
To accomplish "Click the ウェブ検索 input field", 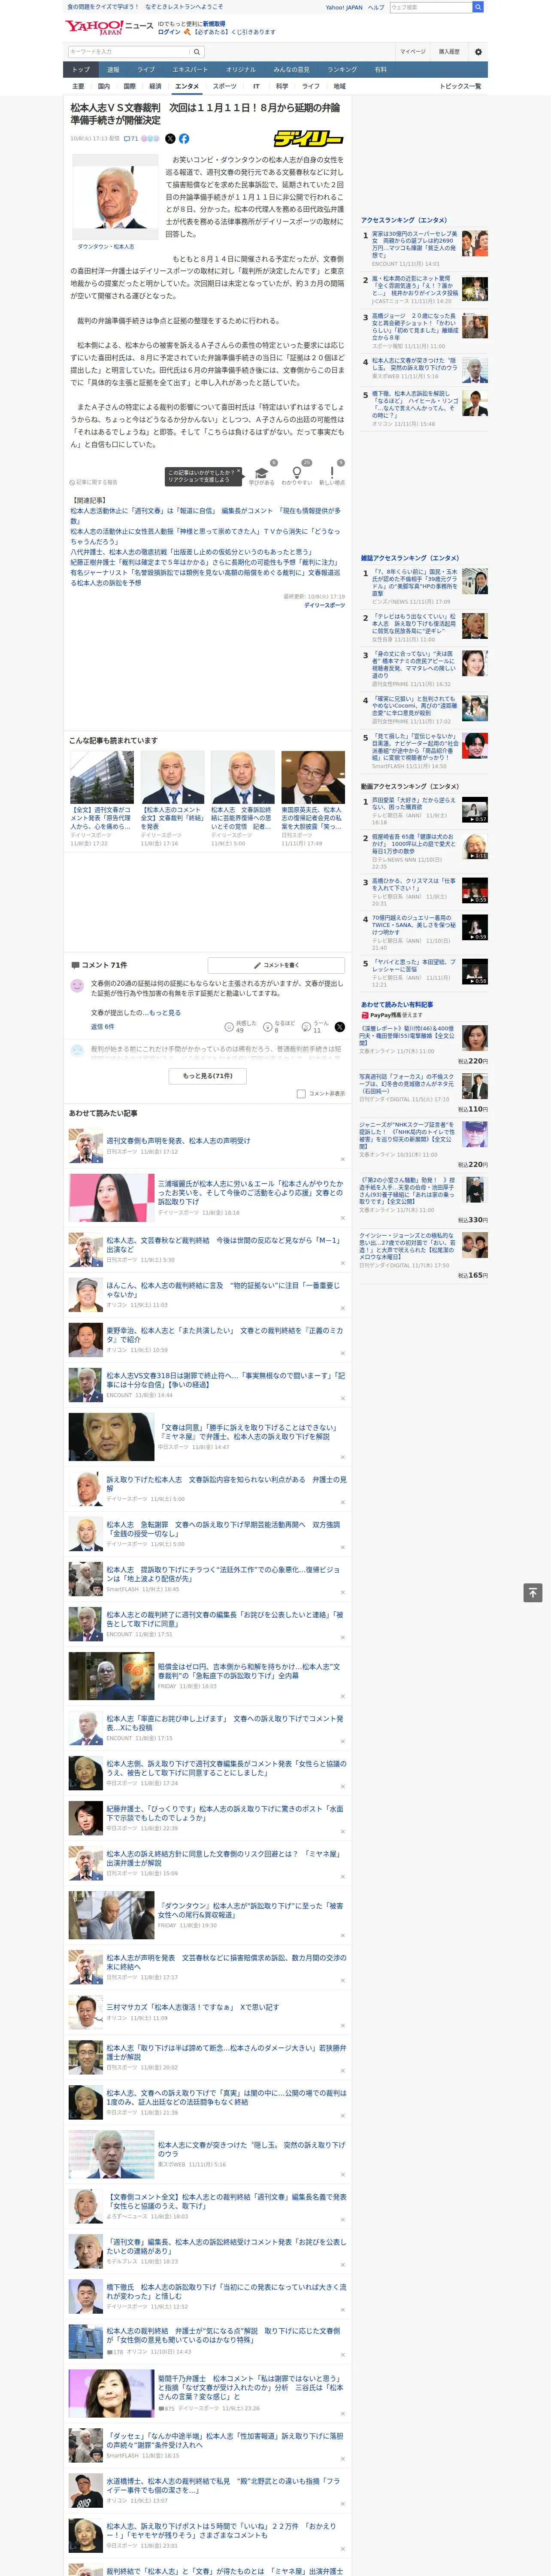I will pos(431,7).
